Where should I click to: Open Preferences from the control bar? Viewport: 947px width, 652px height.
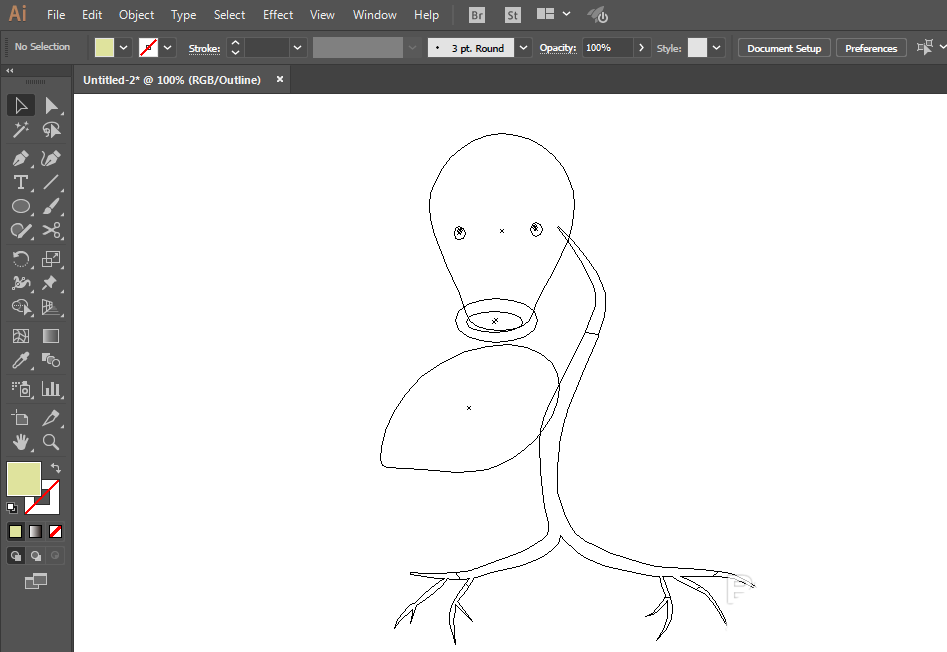870,48
